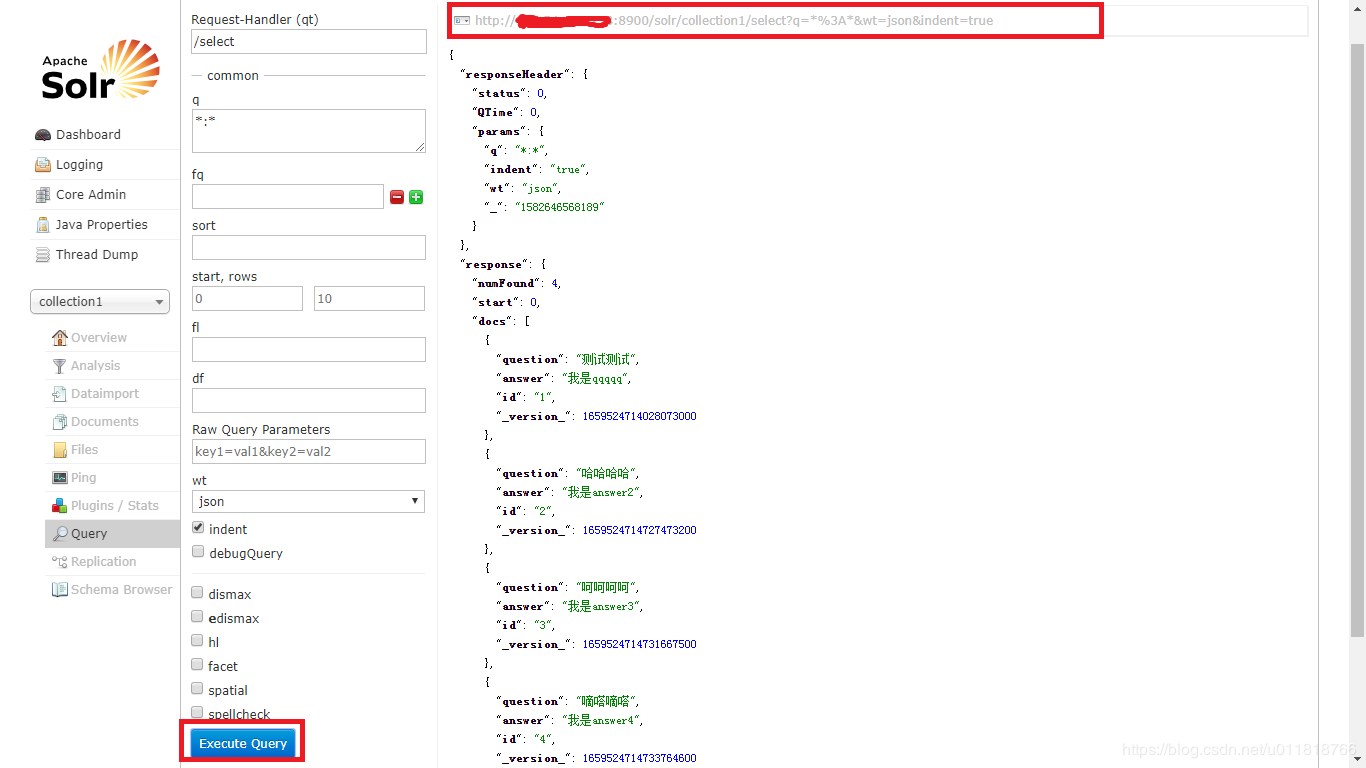Screen dimensions: 1366x768
Task: Open the wt format dropdown showing json
Action: (x=308, y=502)
